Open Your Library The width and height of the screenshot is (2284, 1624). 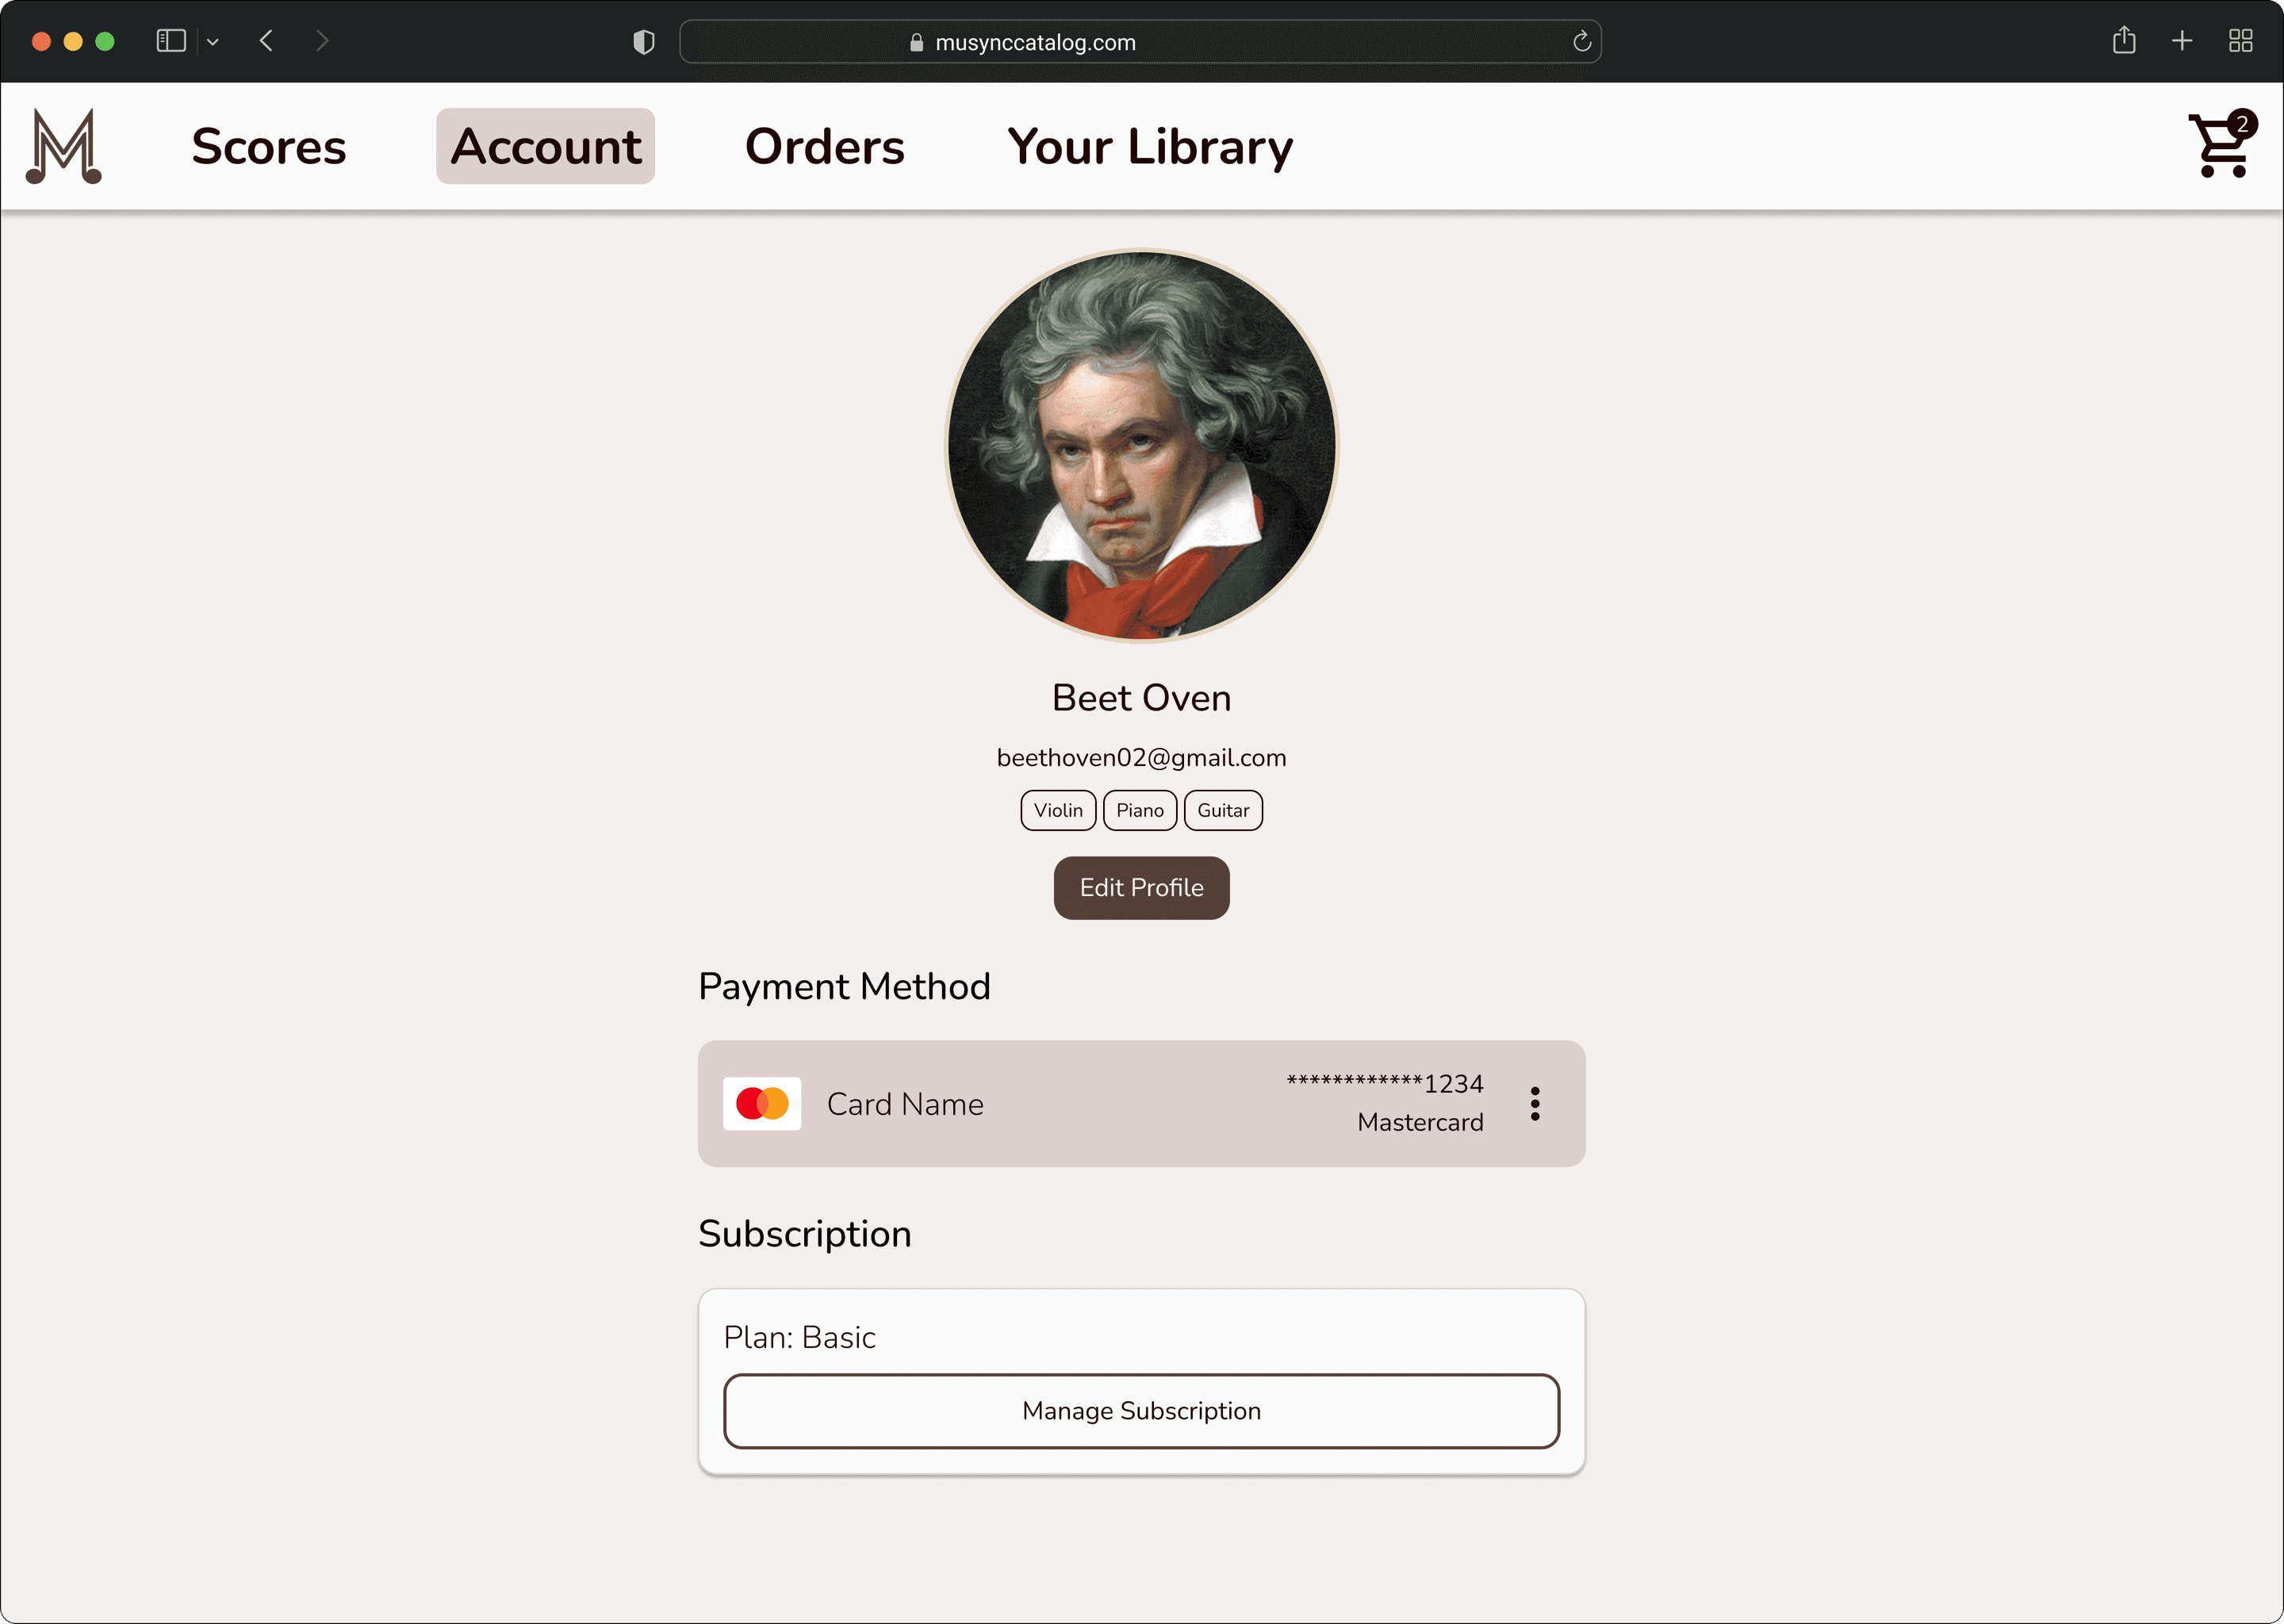(1150, 146)
